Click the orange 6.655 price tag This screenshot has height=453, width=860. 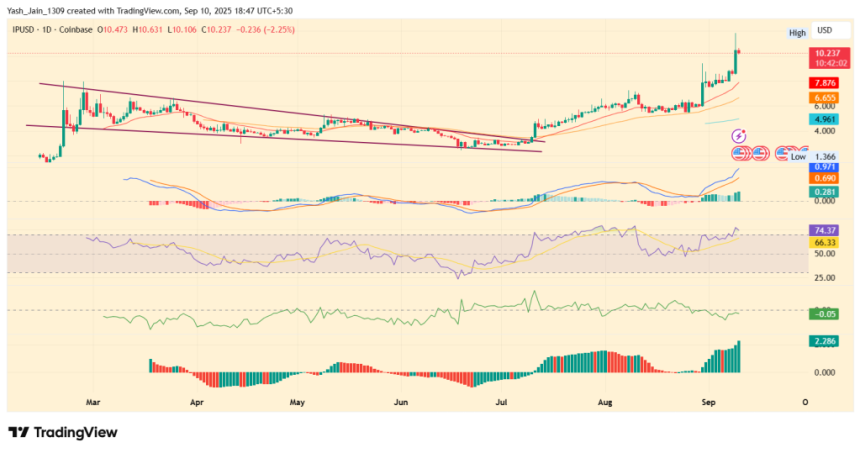tap(825, 98)
